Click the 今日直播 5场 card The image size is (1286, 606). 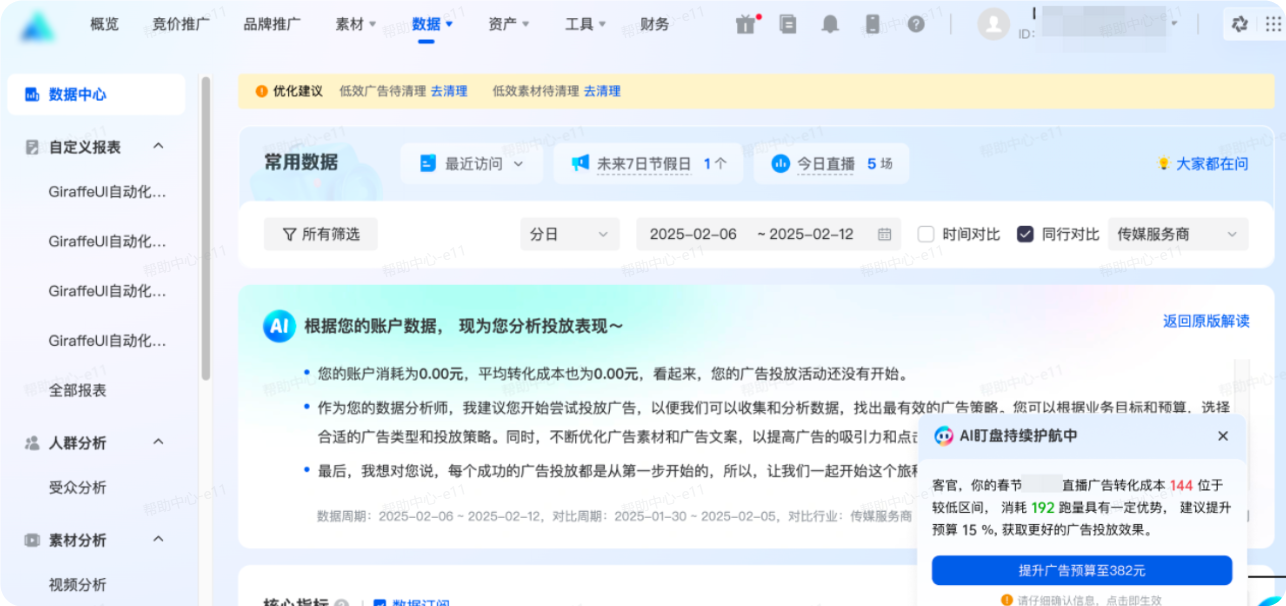(x=832, y=163)
